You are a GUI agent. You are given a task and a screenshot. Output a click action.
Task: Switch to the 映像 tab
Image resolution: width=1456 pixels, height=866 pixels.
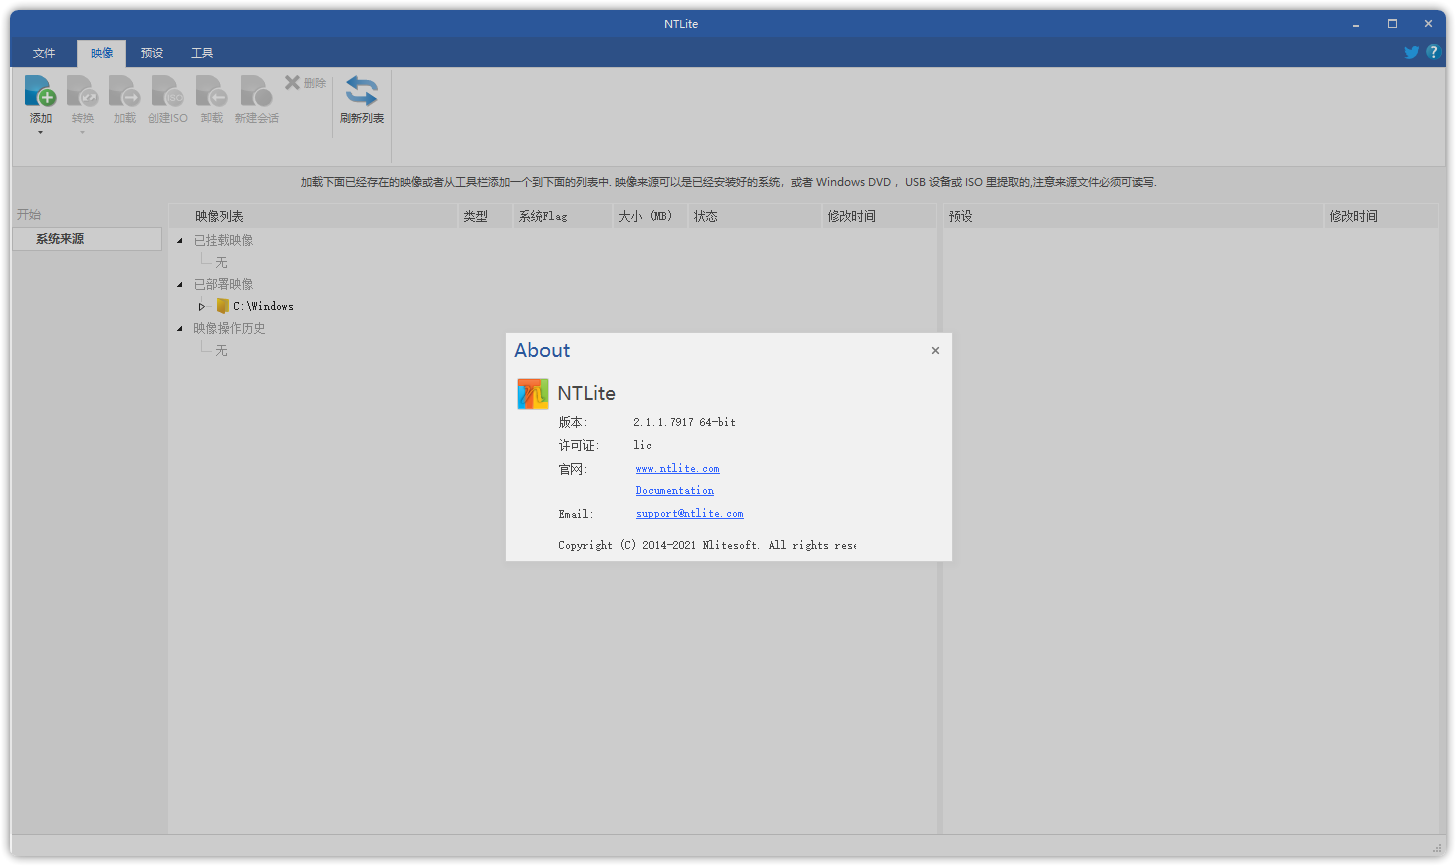click(x=102, y=53)
